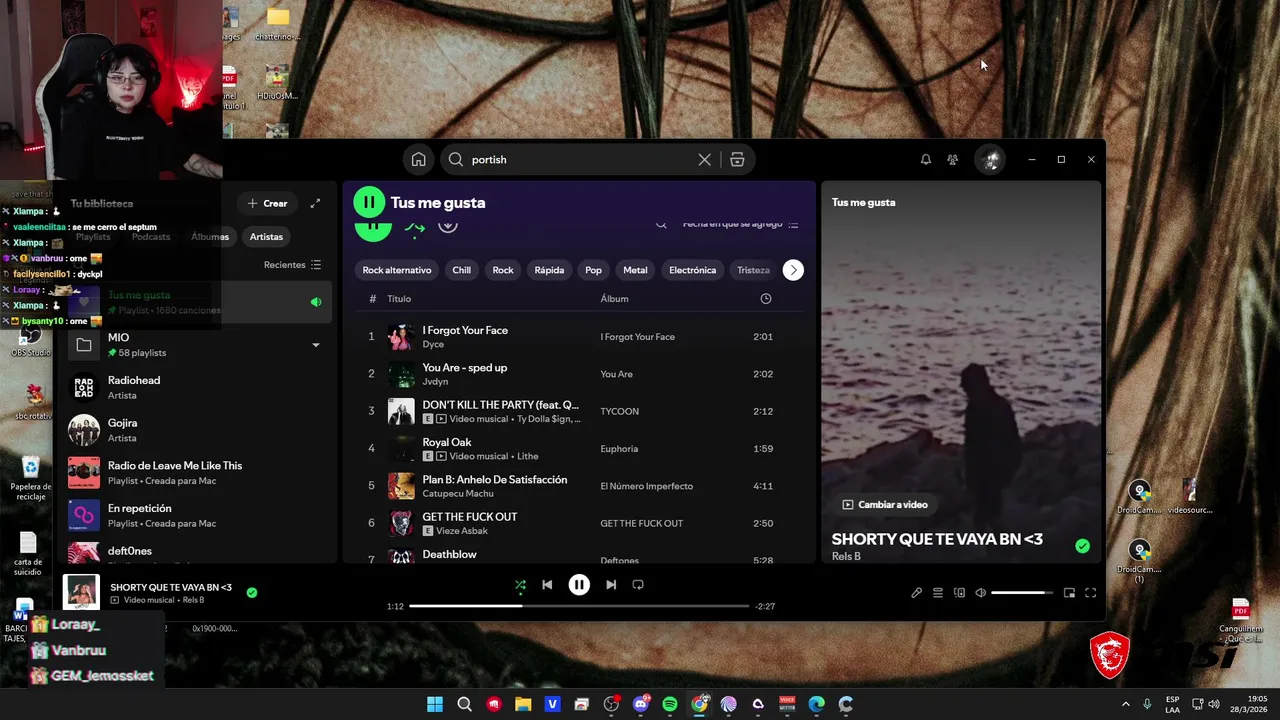The width and height of the screenshot is (1280, 720).
Task: Filter songs by Metal chip
Action: (635, 270)
